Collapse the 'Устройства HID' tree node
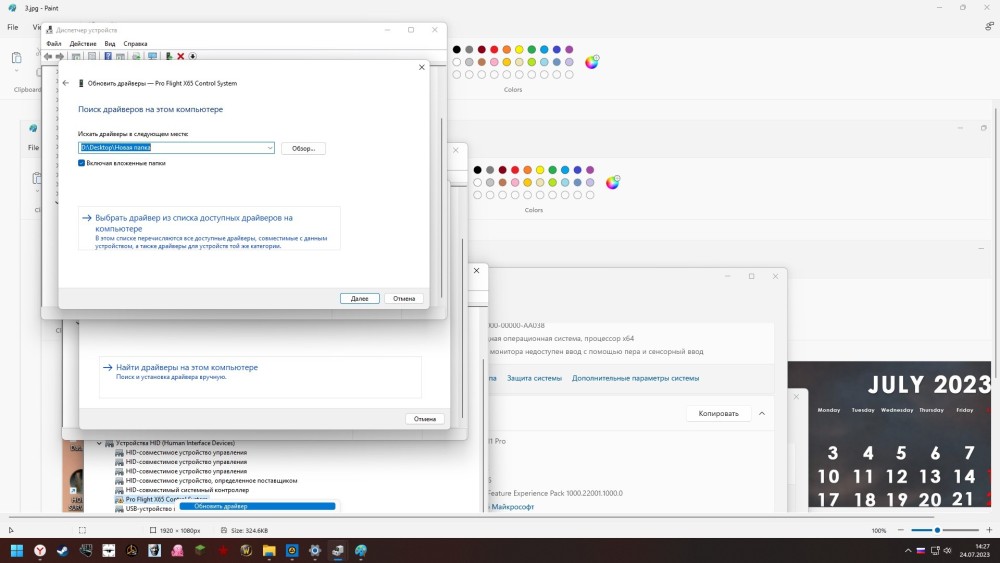 coord(99,443)
